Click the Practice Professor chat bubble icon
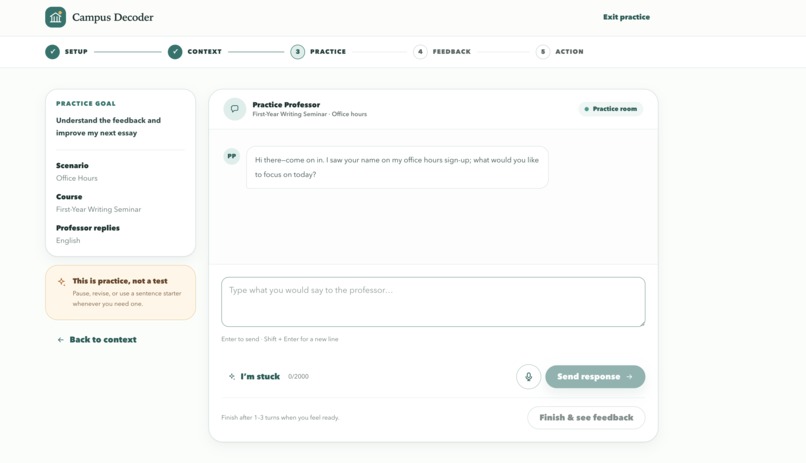The height and width of the screenshot is (463, 806). click(234, 109)
